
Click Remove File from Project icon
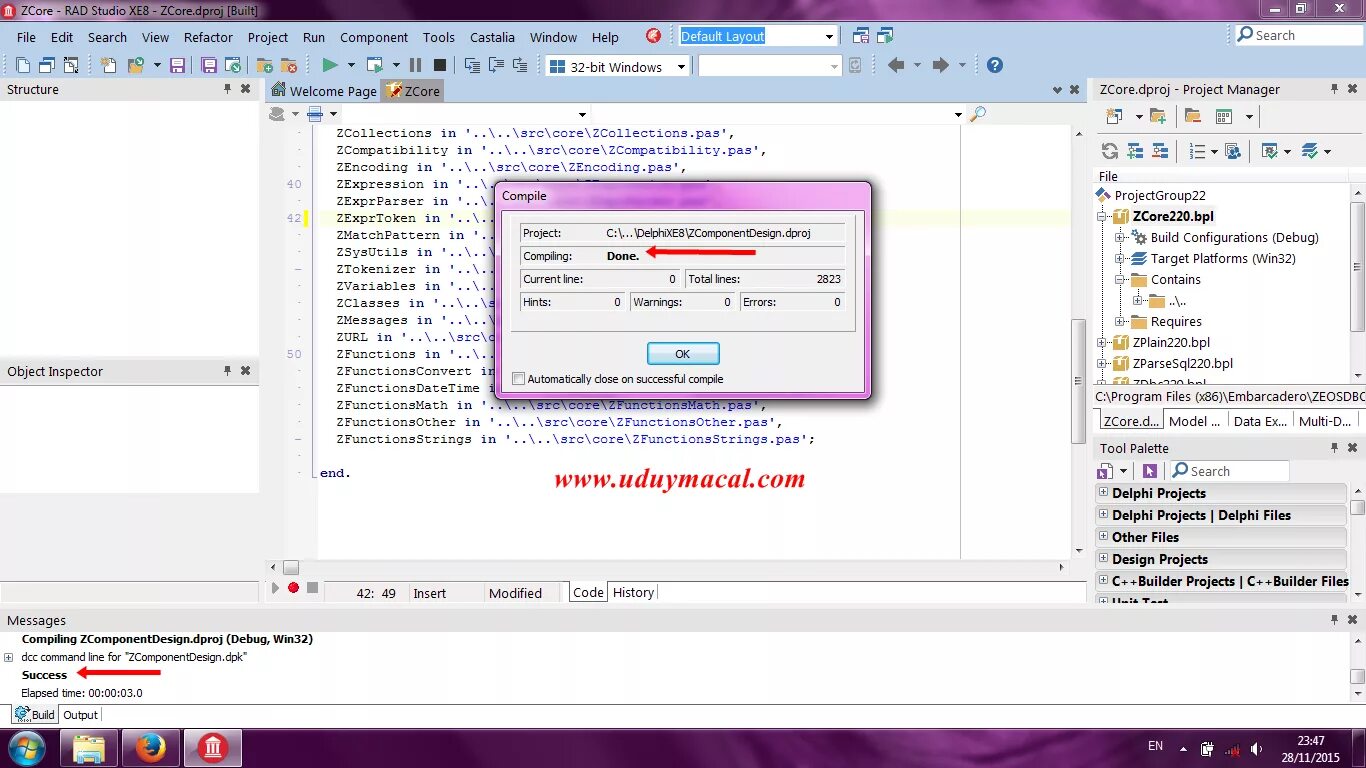click(x=289, y=65)
